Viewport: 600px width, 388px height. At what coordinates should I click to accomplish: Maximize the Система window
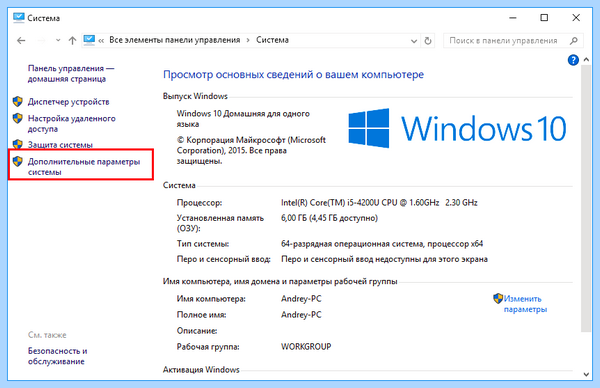click(x=544, y=18)
